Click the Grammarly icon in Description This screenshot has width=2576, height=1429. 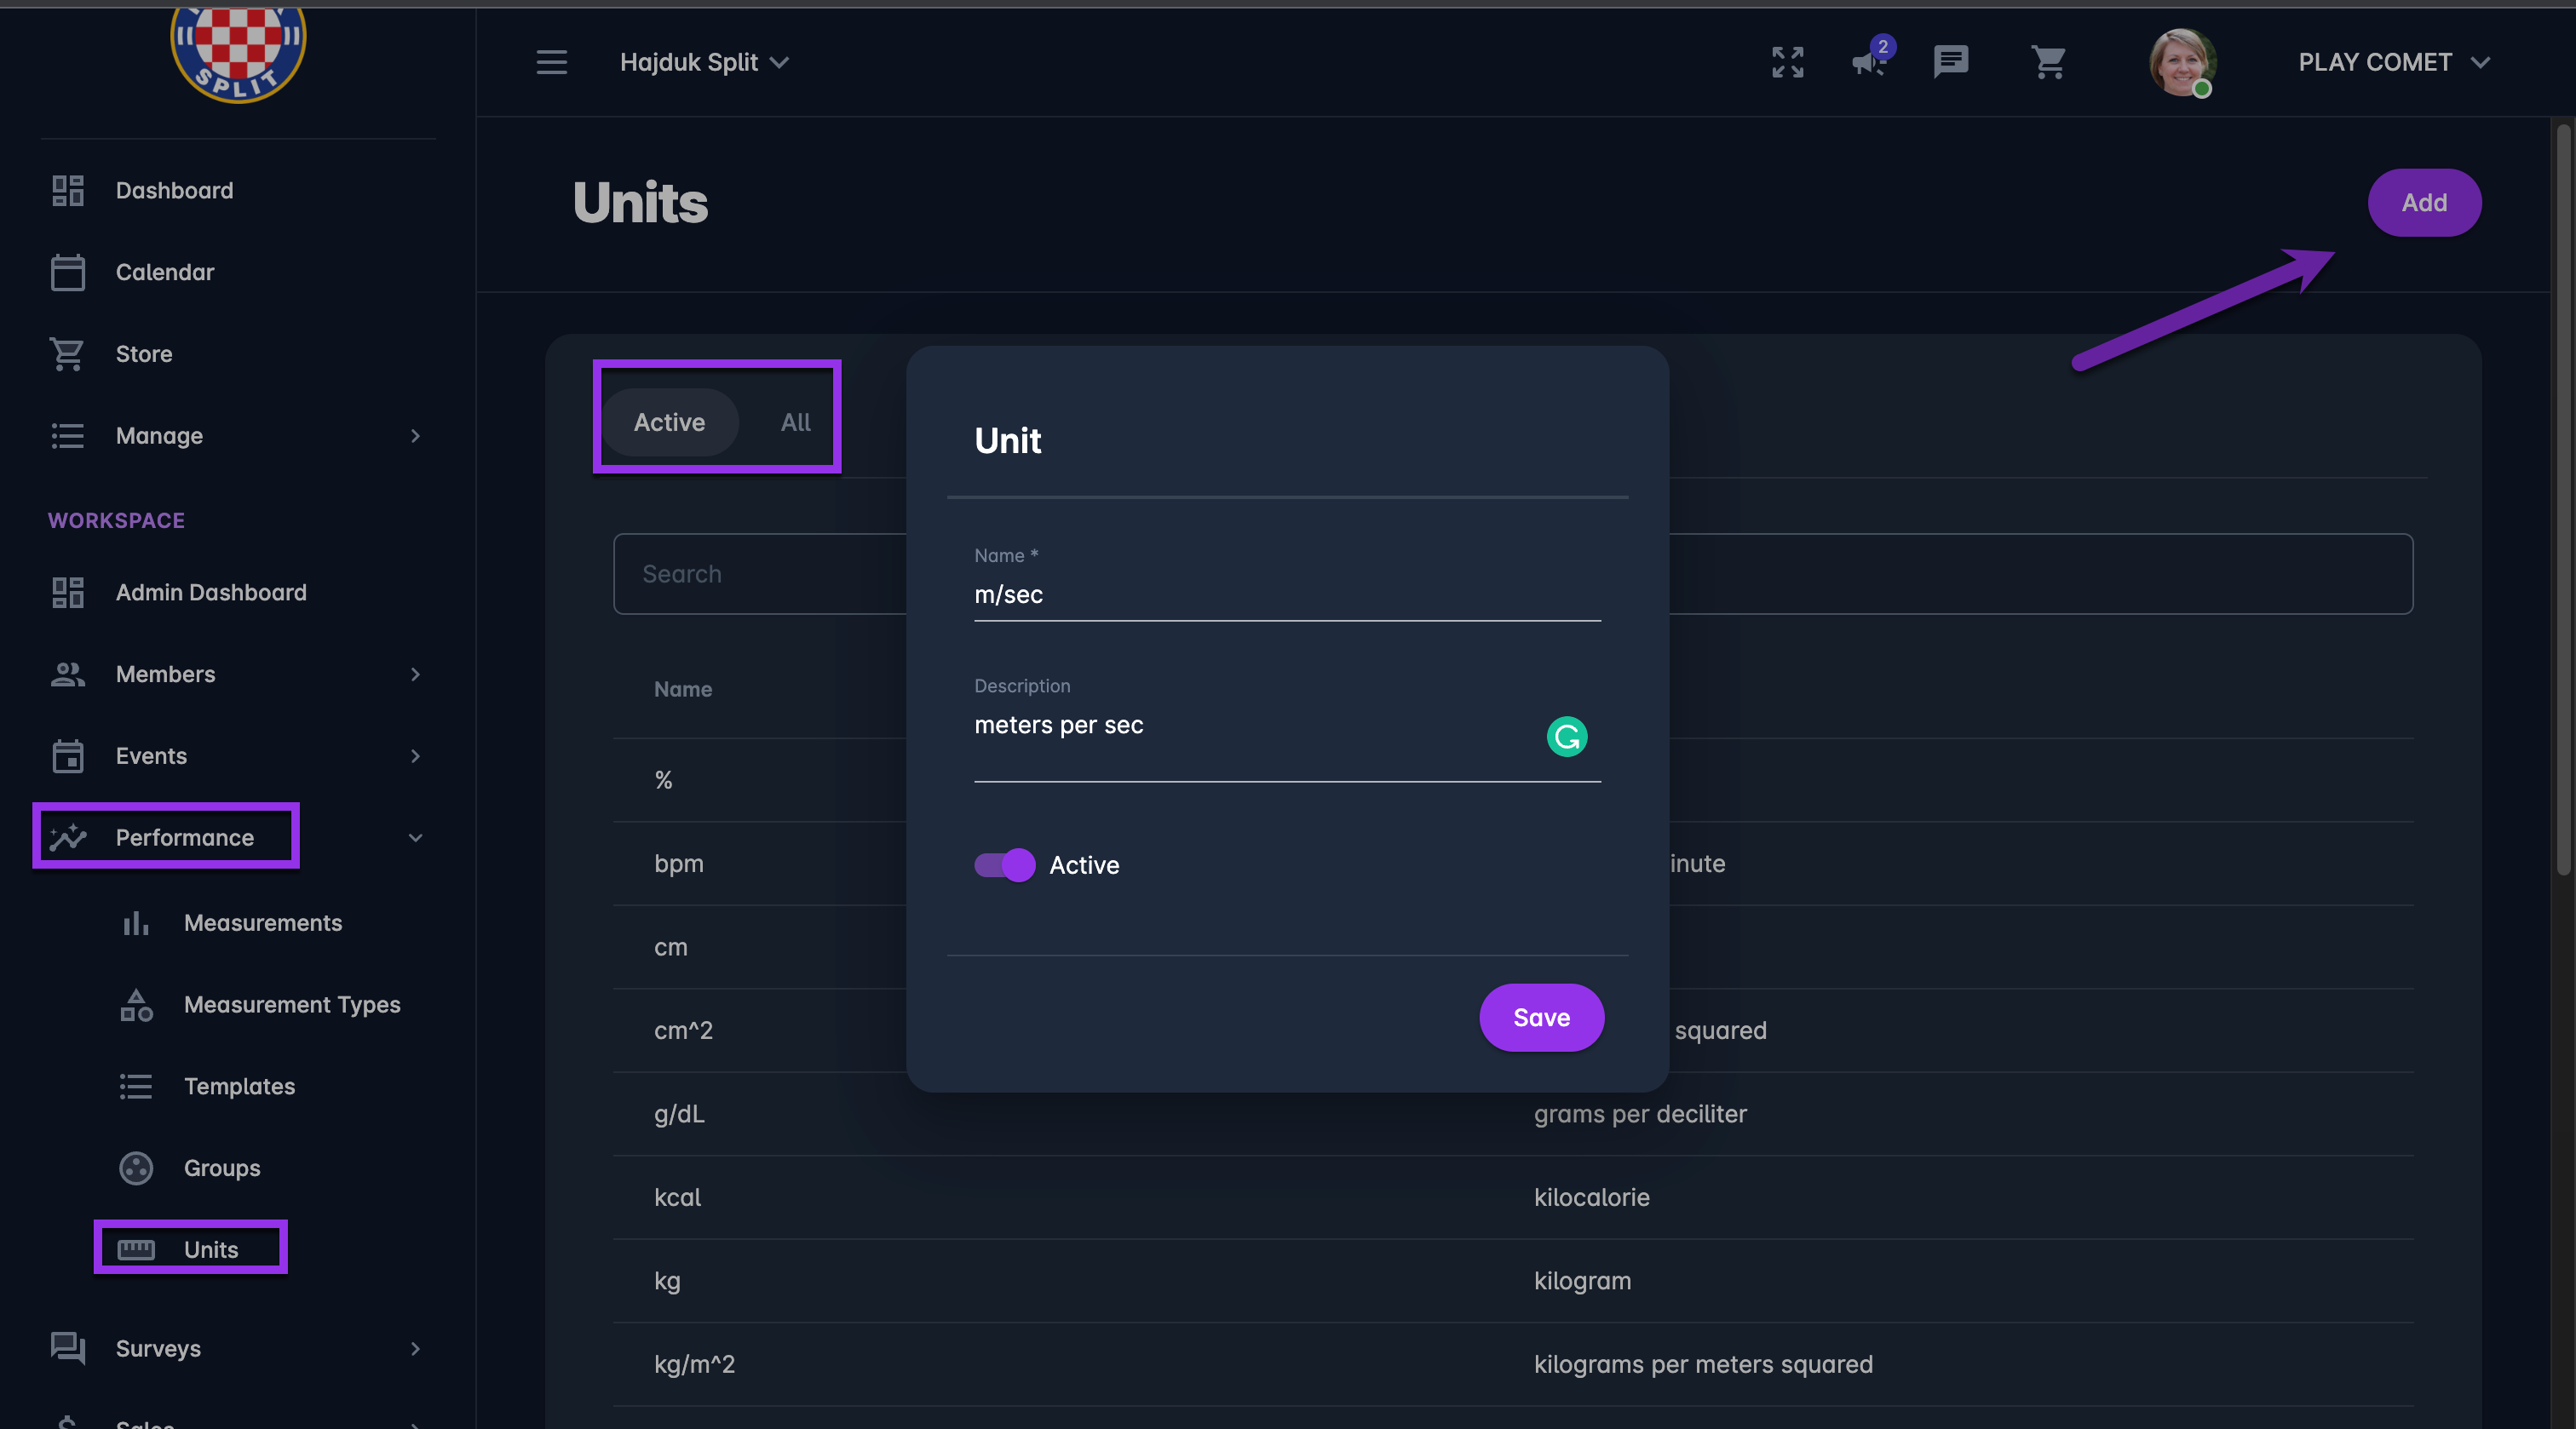(x=1566, y=737)
